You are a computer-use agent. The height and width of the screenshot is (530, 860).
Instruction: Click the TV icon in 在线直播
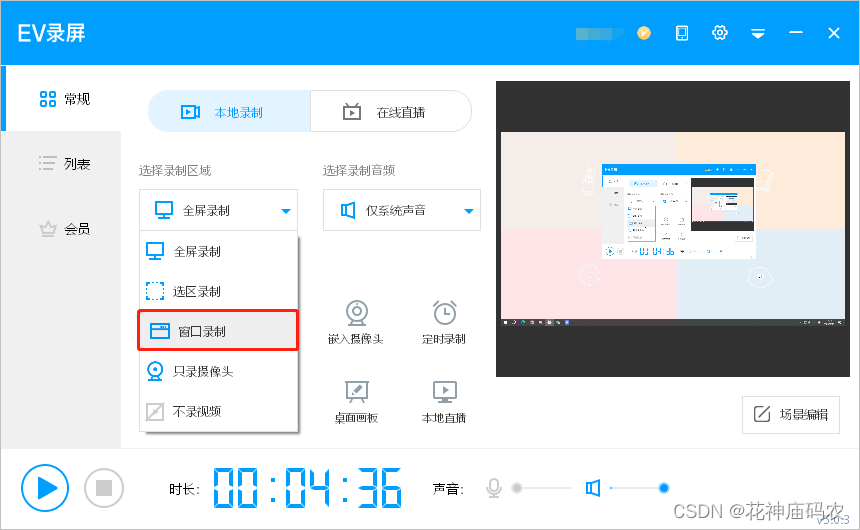pos(352,111)
